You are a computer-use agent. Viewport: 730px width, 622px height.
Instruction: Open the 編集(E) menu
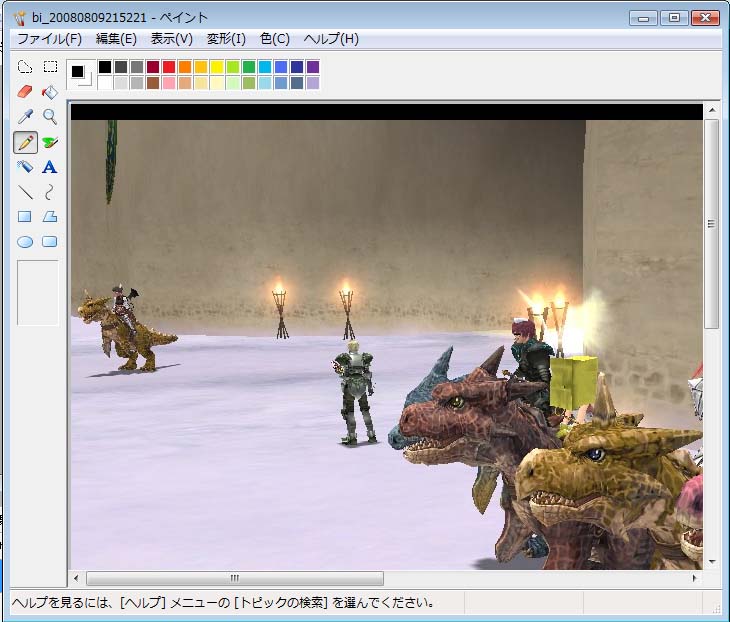click(x=116, y=39)
